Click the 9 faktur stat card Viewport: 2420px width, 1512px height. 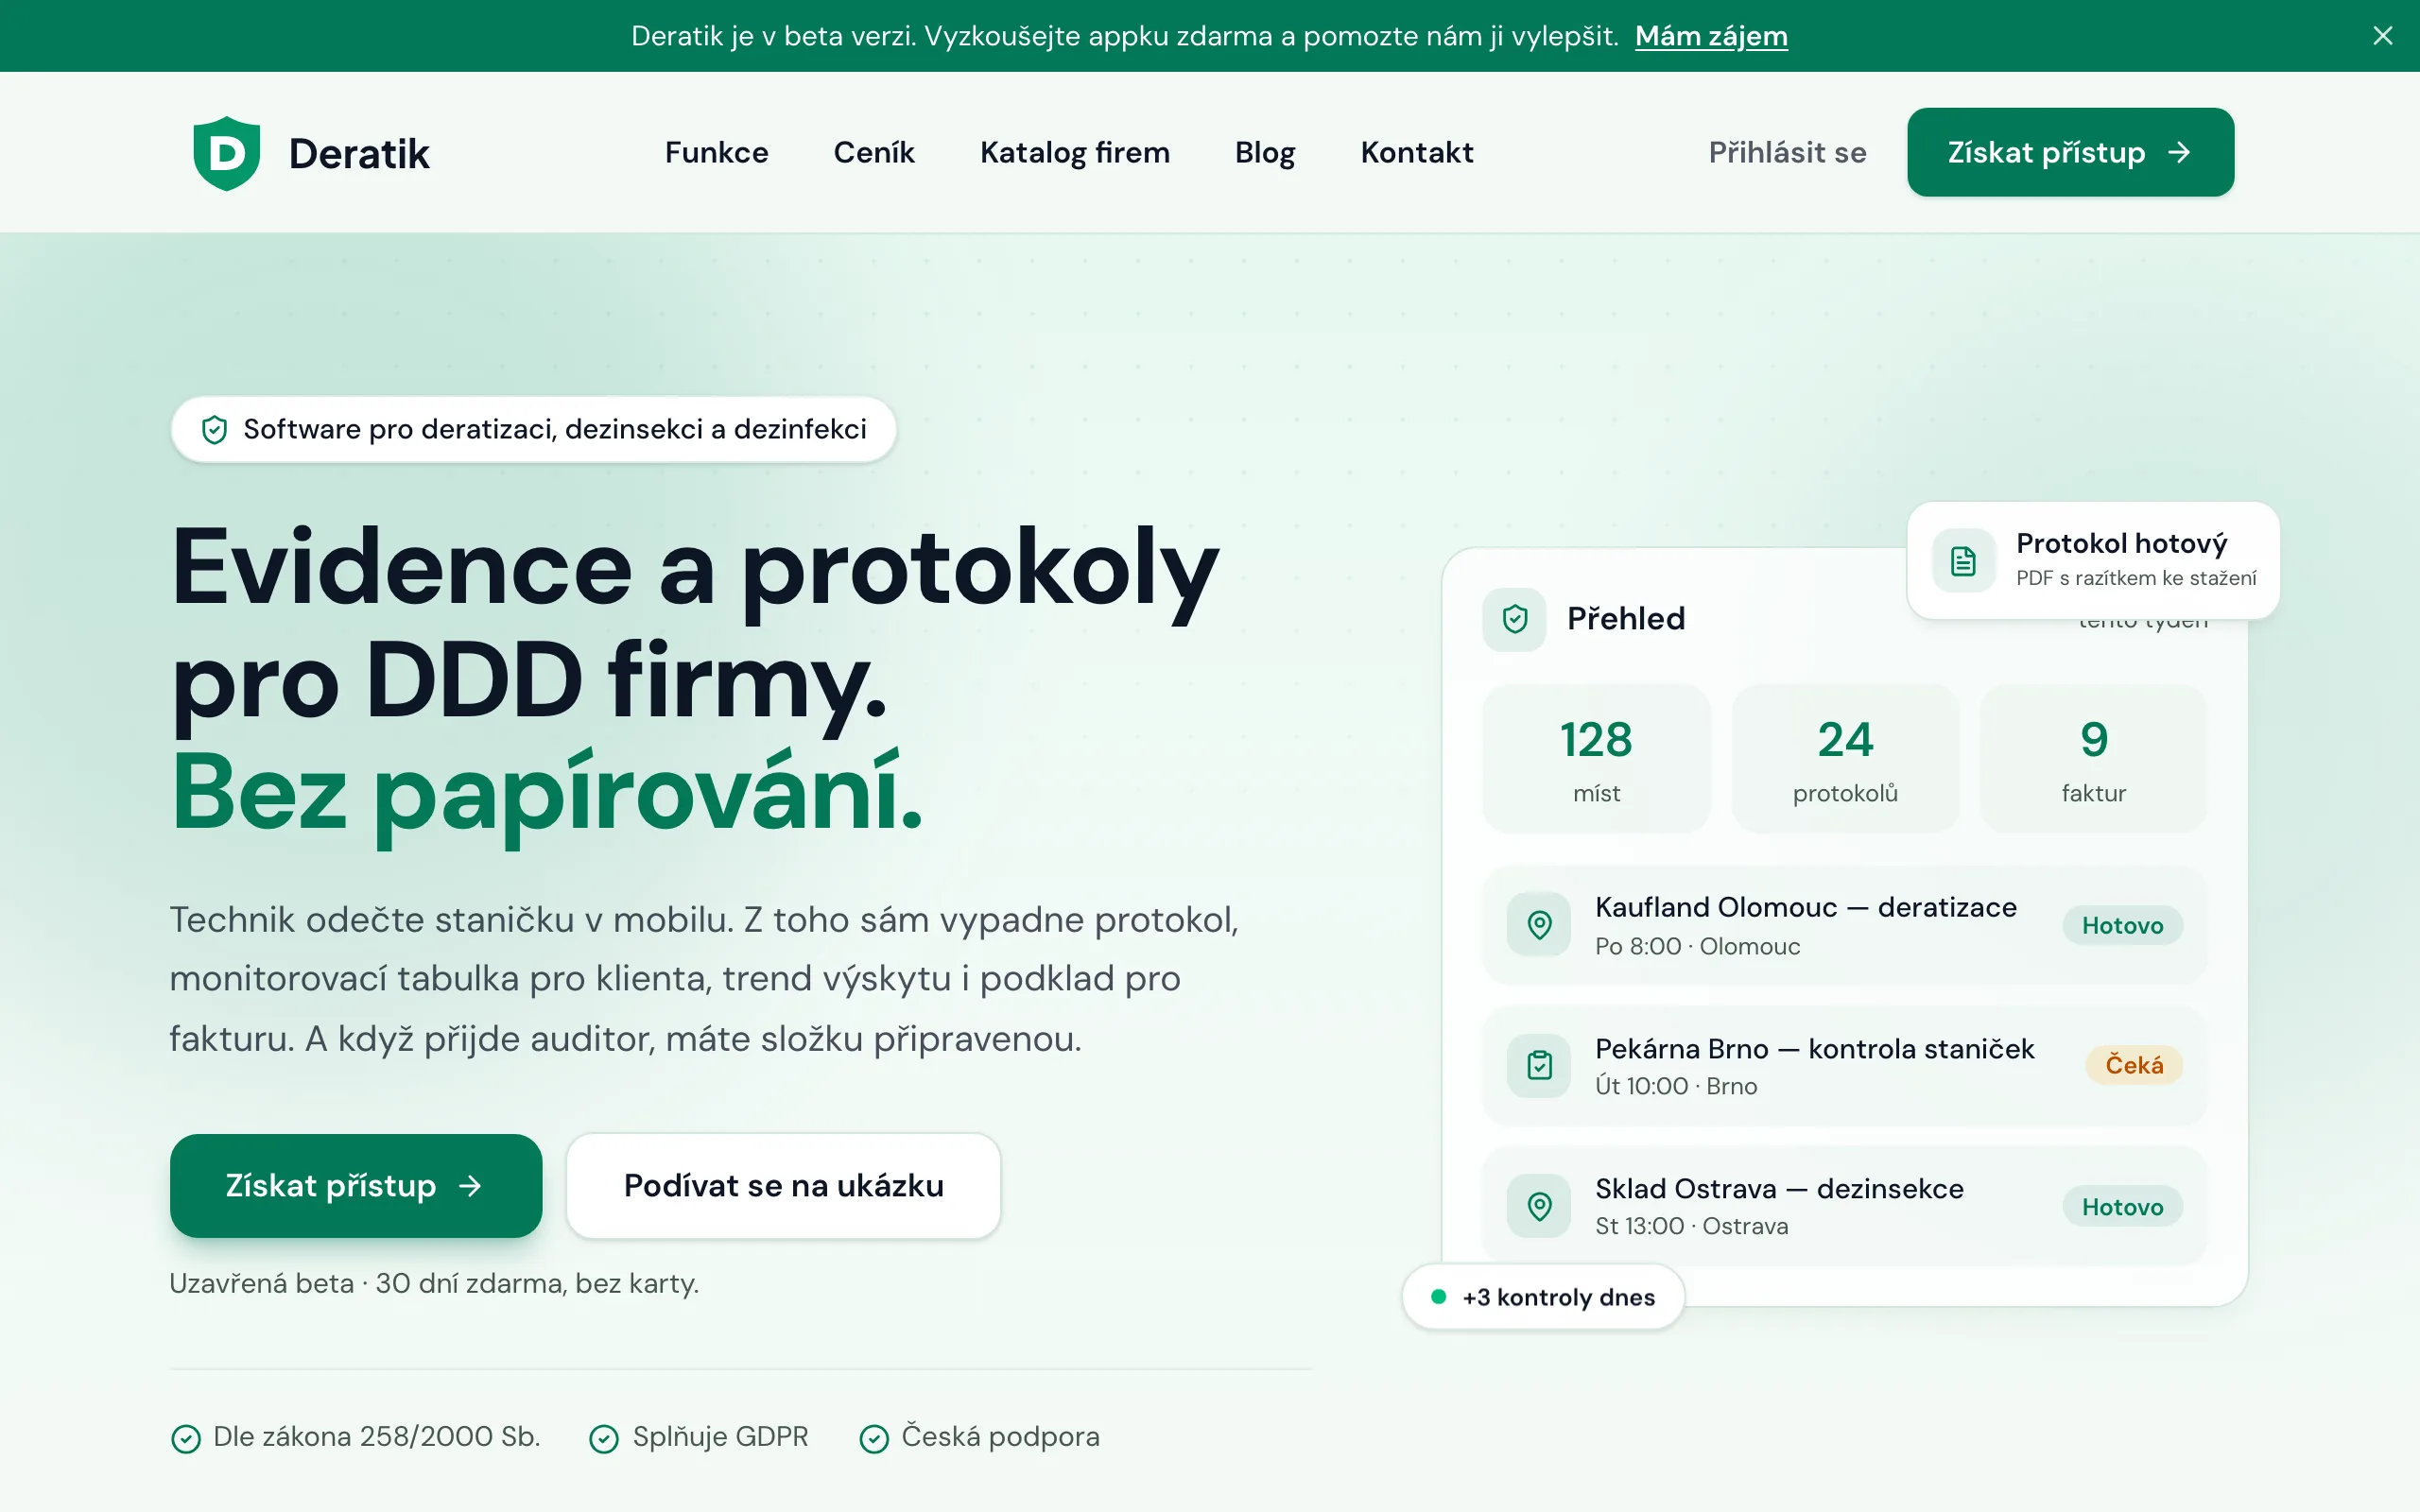[2093, 758]
